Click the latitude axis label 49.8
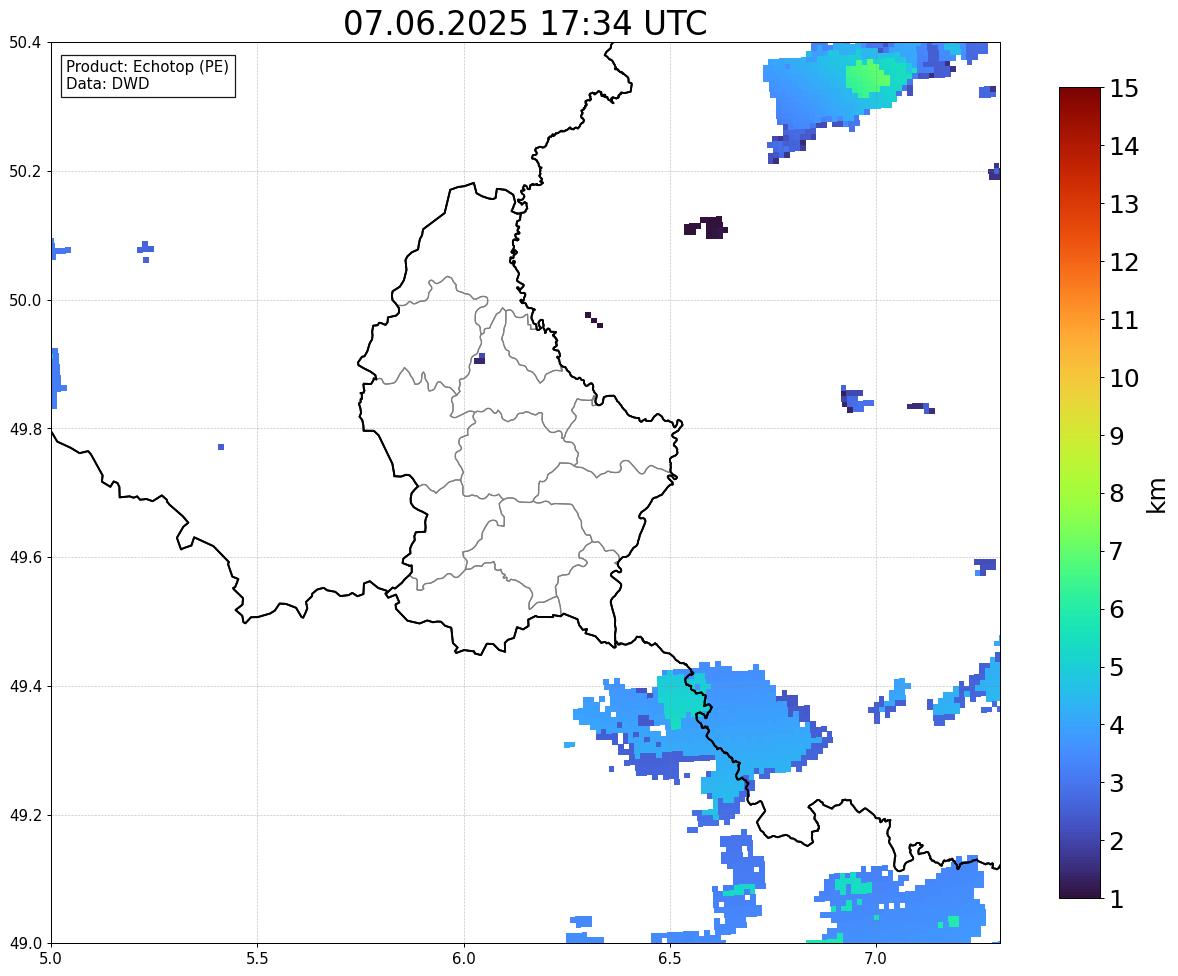The image size is (1178, 976). click(x=25, y=429)
